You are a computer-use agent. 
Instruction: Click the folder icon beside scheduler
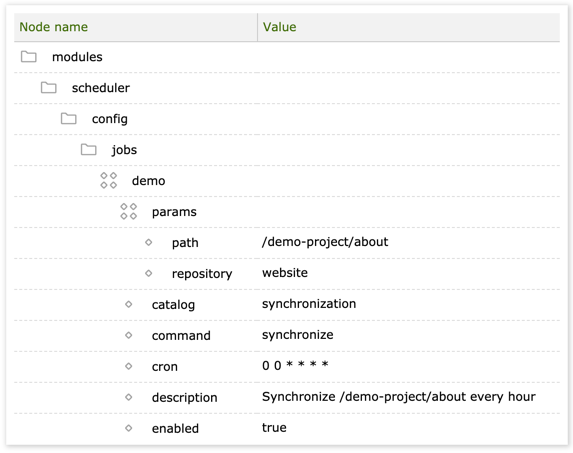[x=49, y=88]
